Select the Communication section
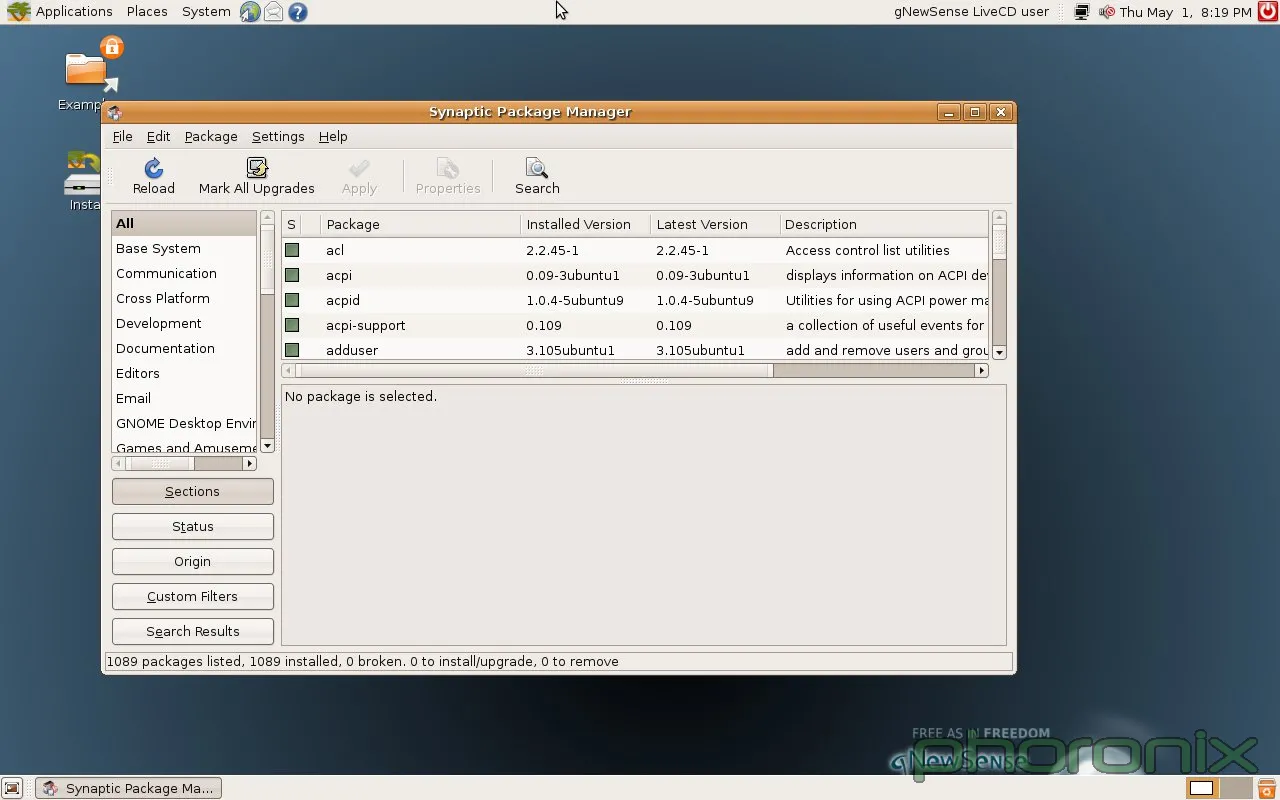Viewport: 1280px width, 800px height. (185, 273)
